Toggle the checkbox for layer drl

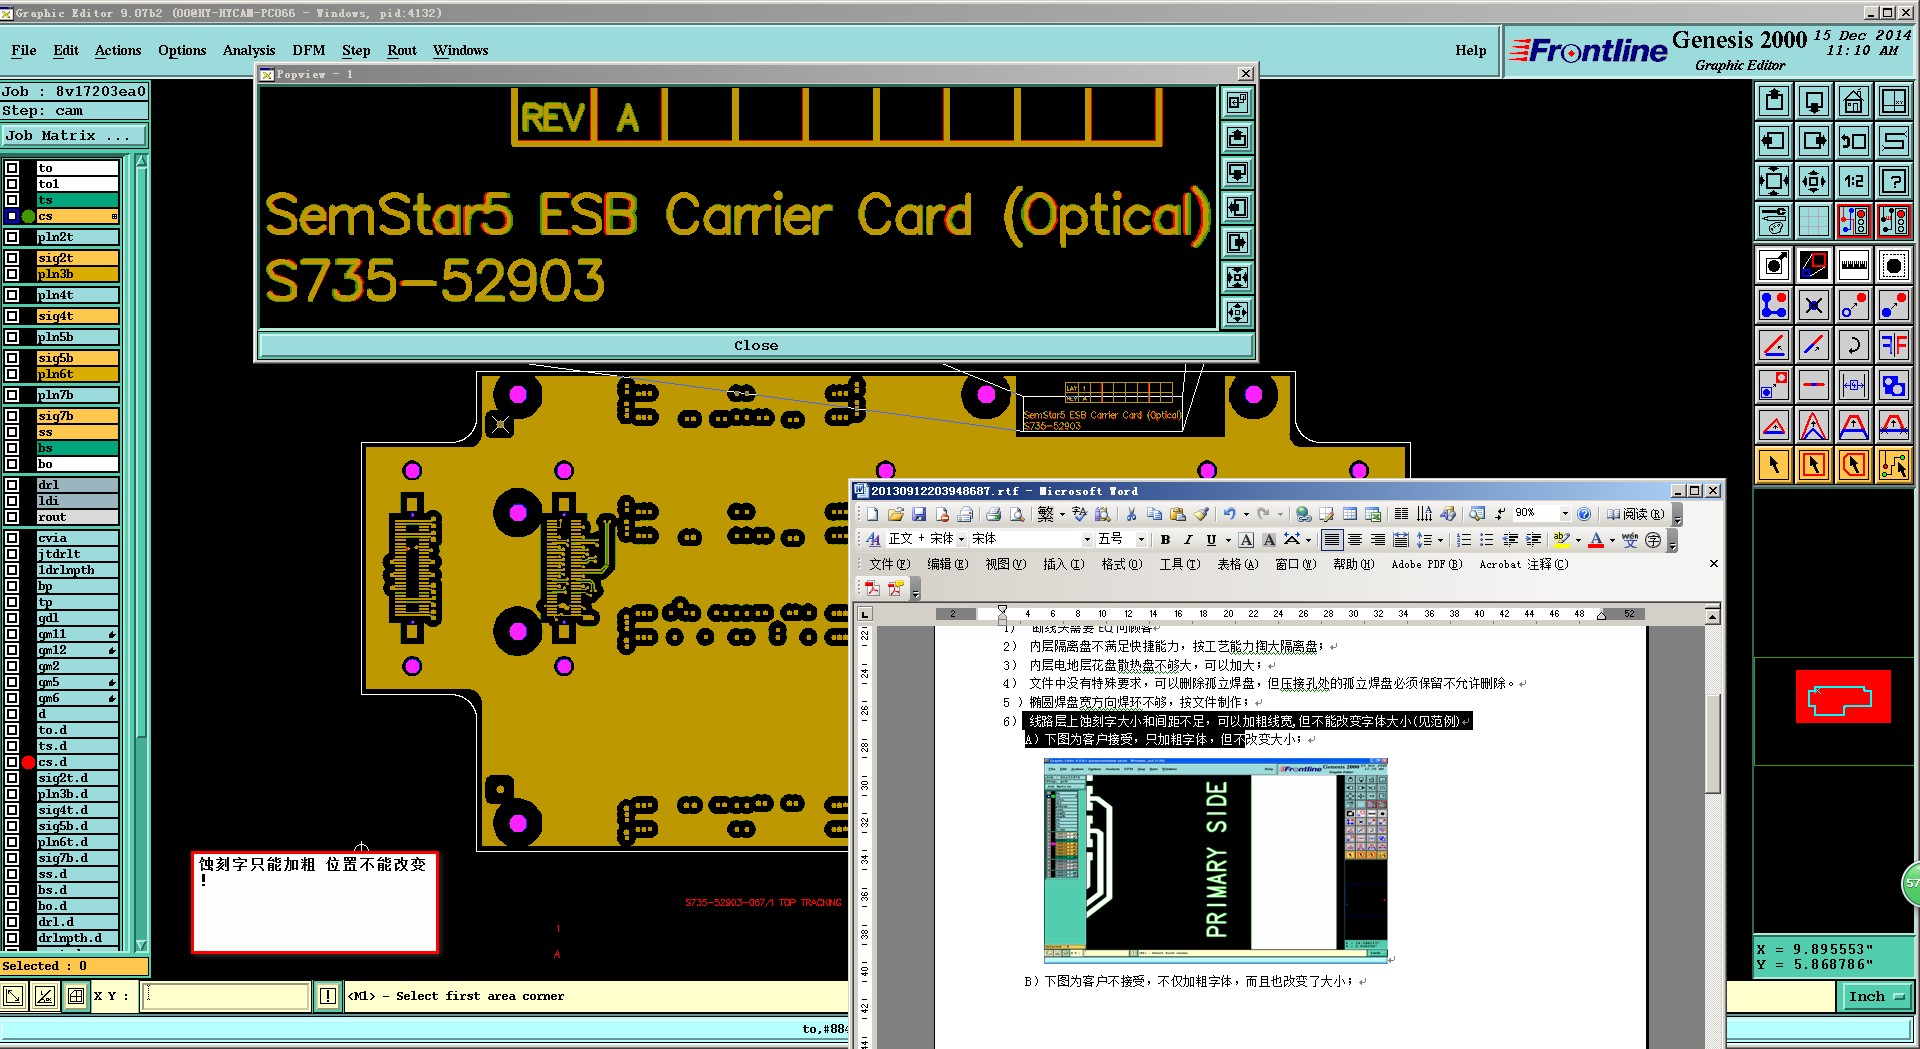click(x=12, y=485)
